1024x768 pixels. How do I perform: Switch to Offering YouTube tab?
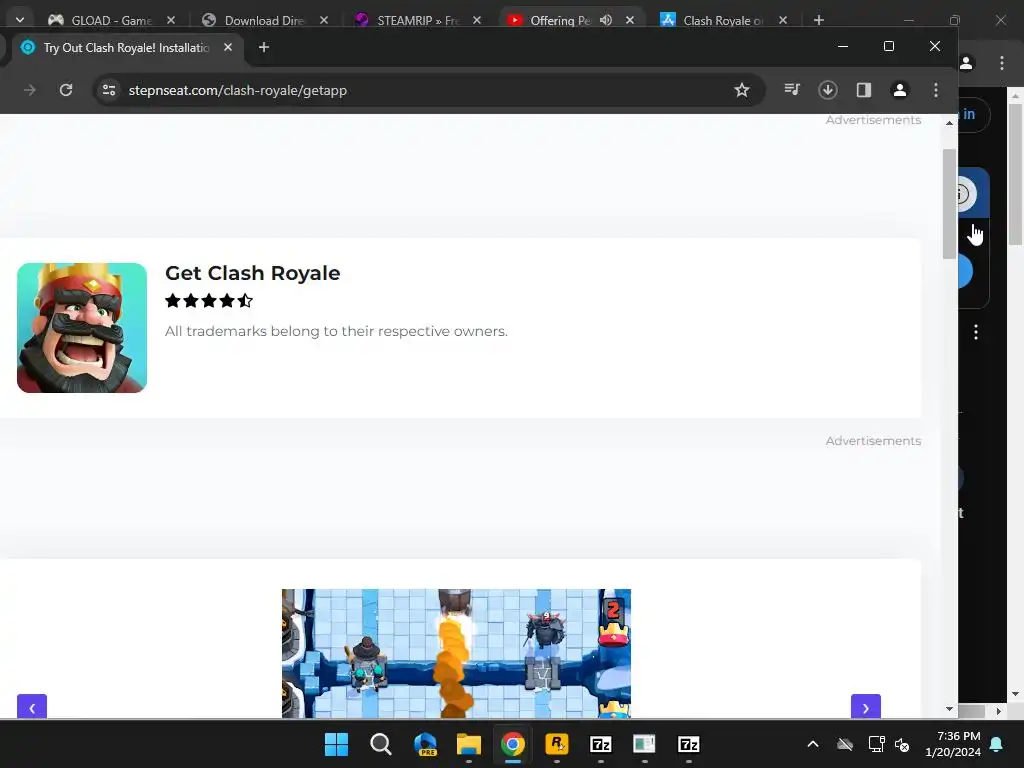(560, 20)
